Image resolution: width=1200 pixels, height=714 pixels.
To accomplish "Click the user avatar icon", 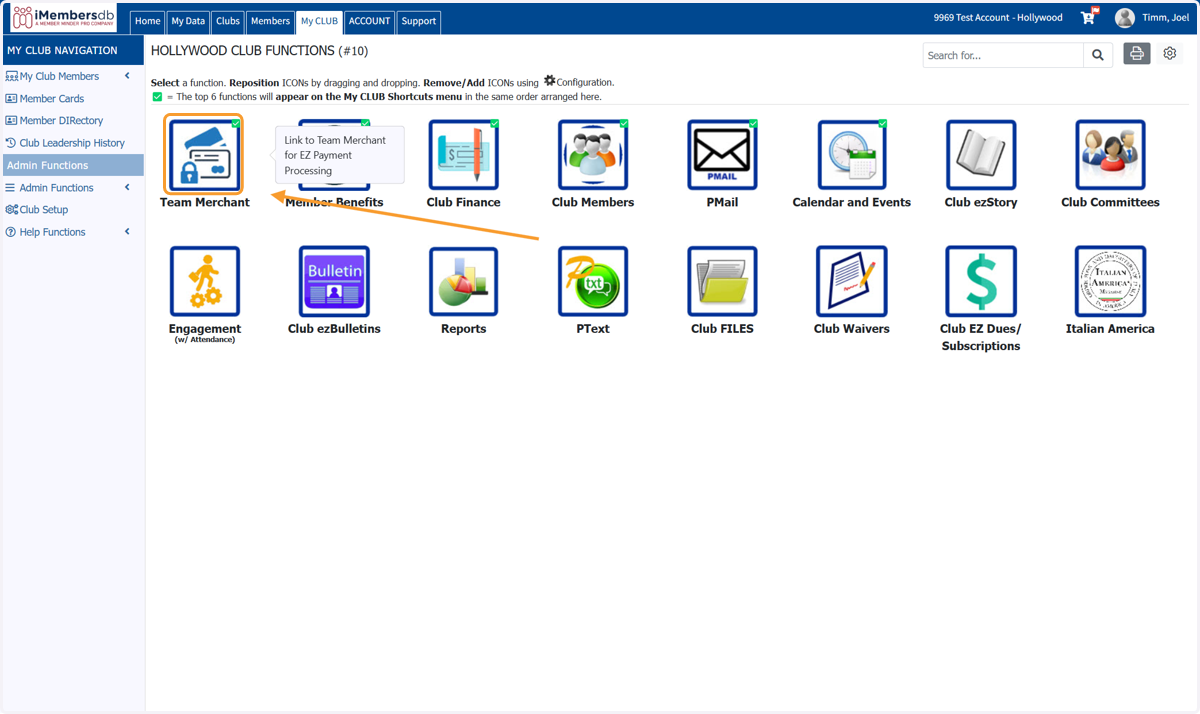I will (1125, 18).
